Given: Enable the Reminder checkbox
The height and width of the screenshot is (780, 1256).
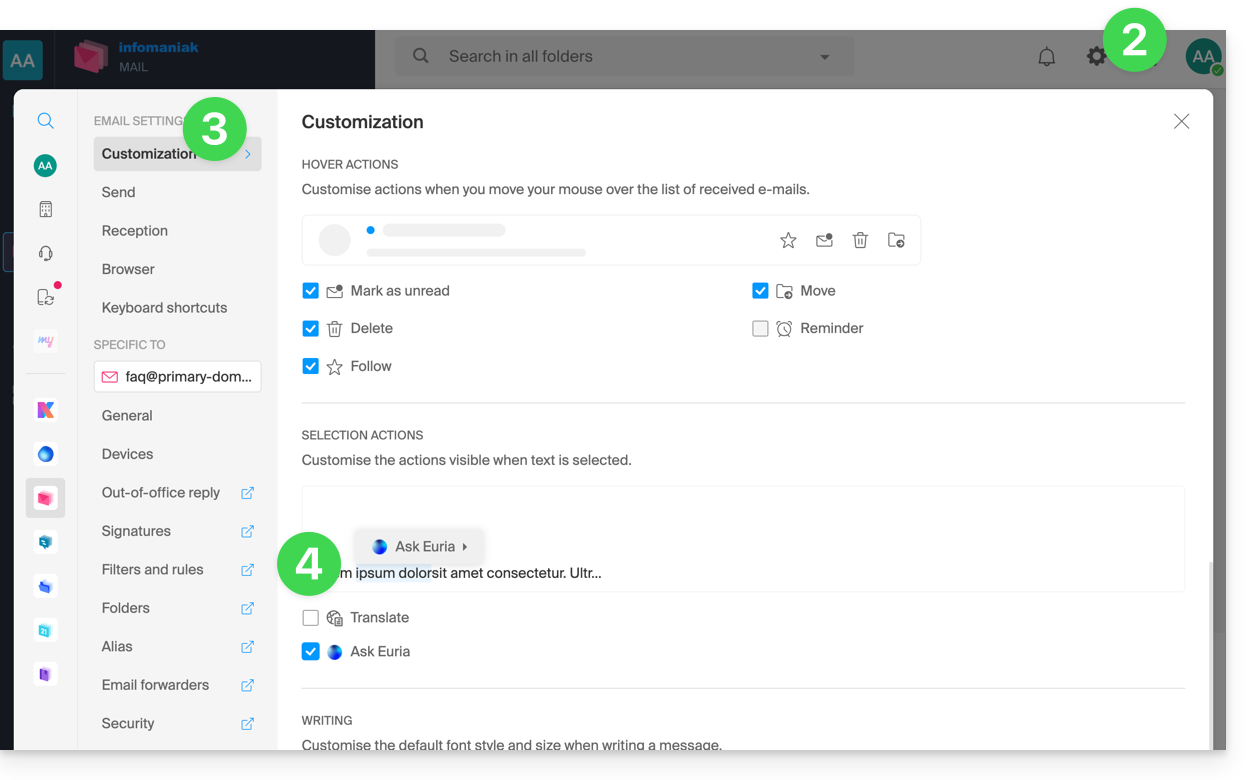Looking at the screenshot, I should click(760, 329).
